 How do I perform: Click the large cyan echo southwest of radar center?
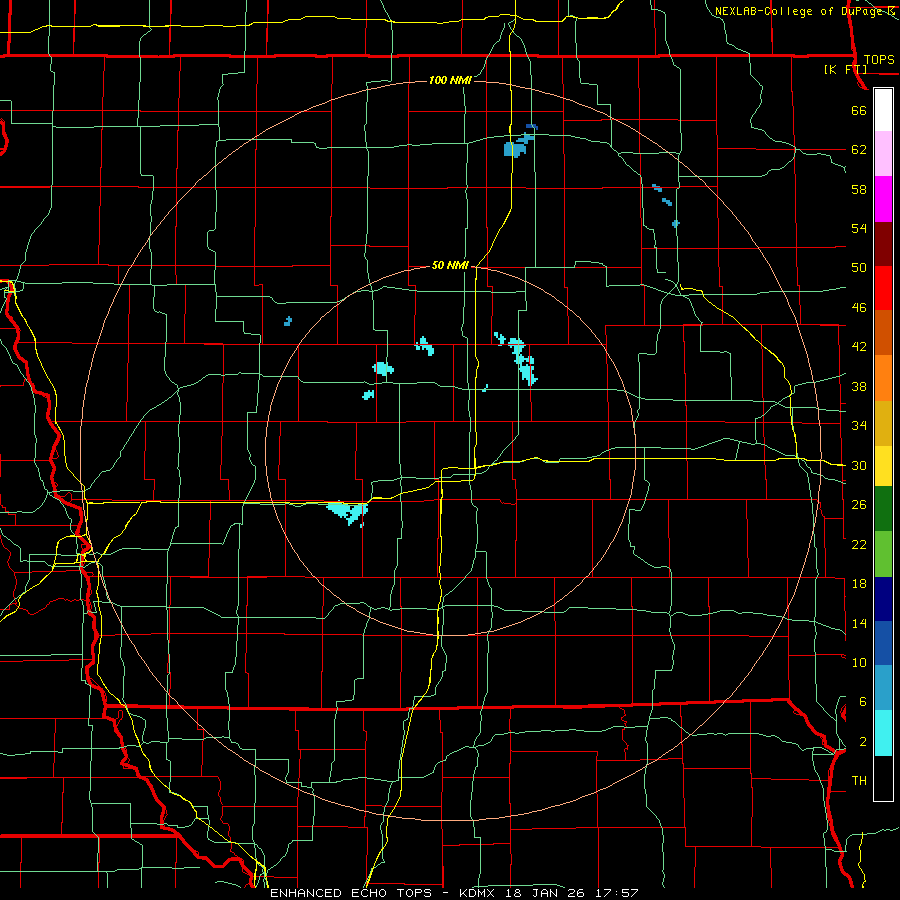click(348, 512)
